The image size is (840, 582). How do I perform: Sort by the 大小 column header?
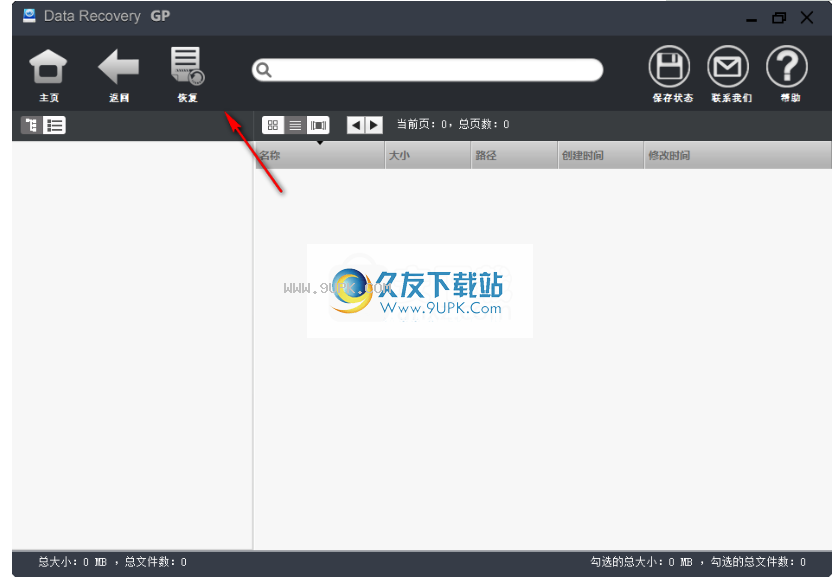click(428, 155)
